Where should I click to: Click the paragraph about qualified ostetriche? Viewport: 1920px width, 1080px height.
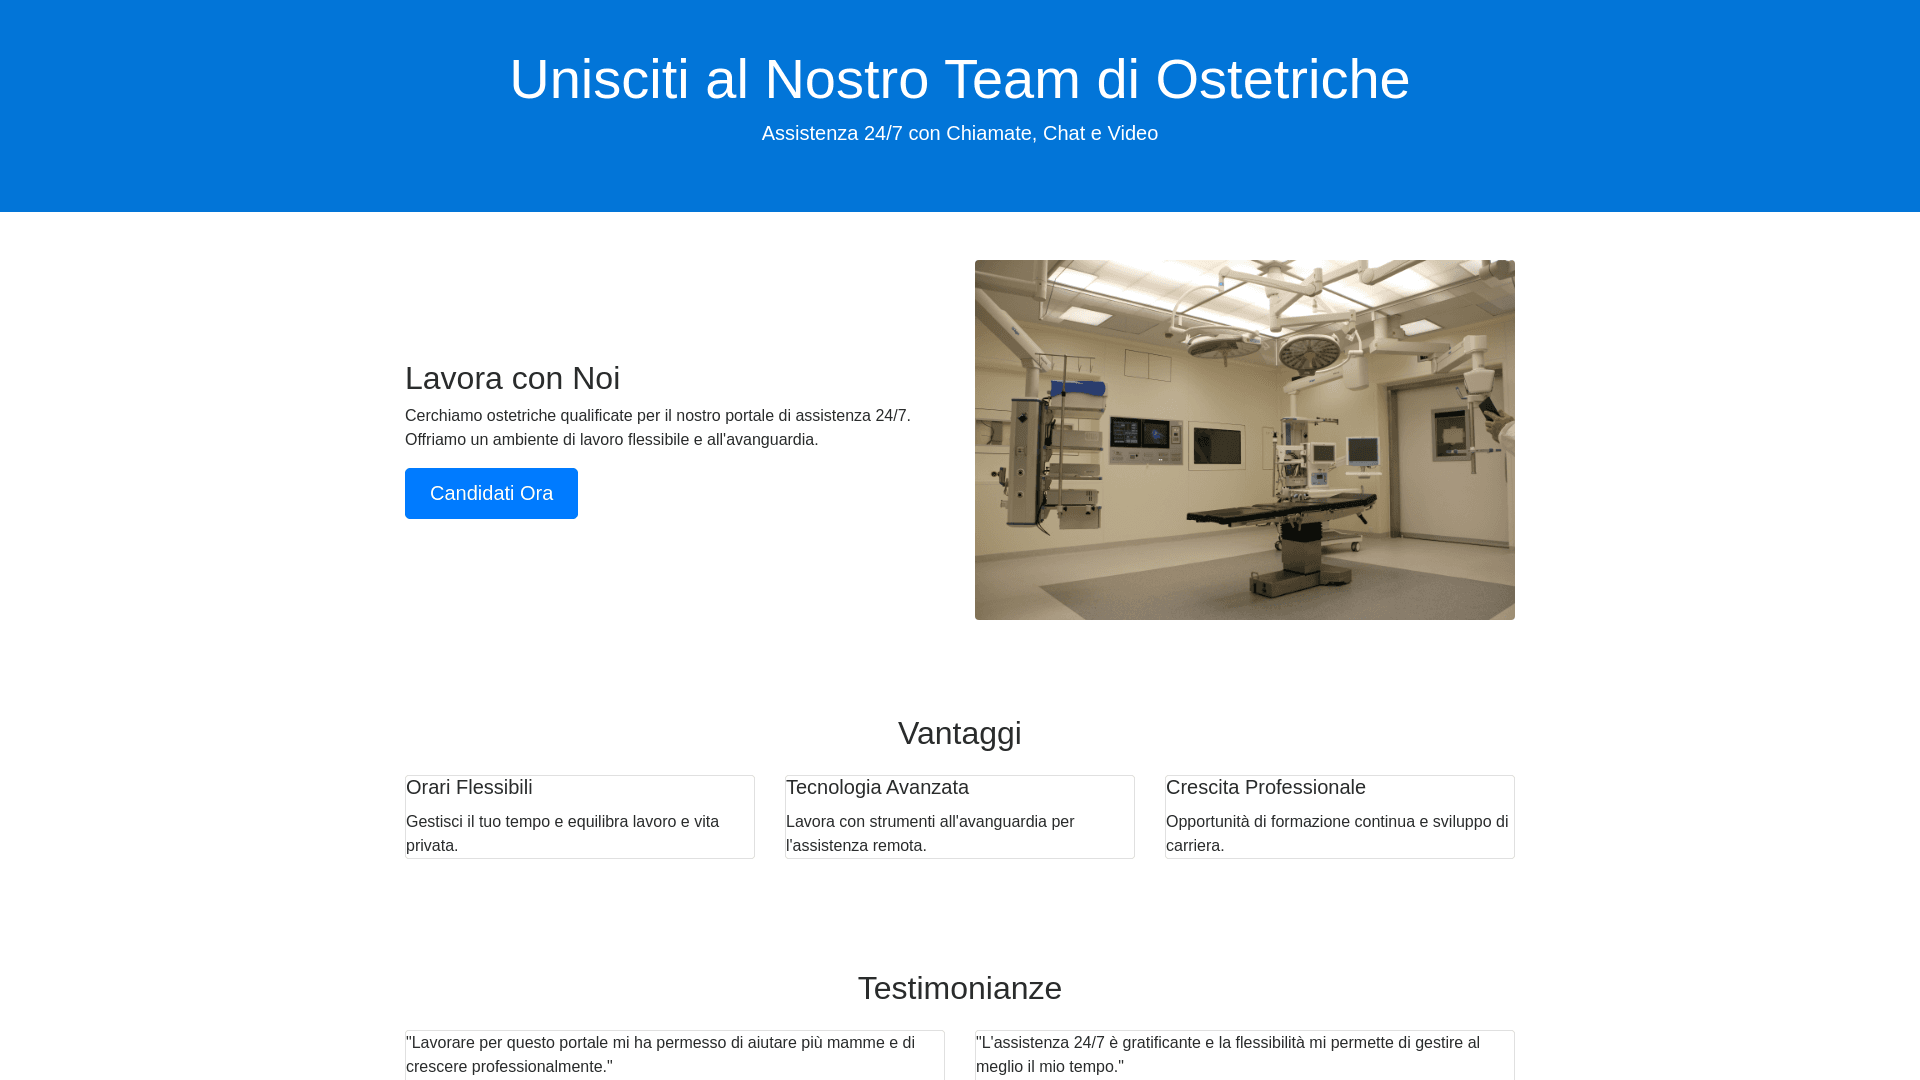[657, 427]
